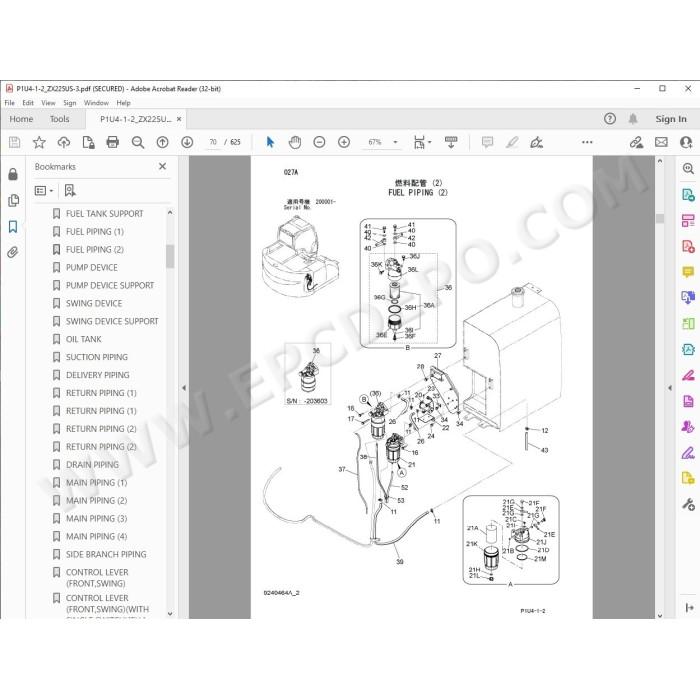Open PUMP DEVICE bookmark

92,267
